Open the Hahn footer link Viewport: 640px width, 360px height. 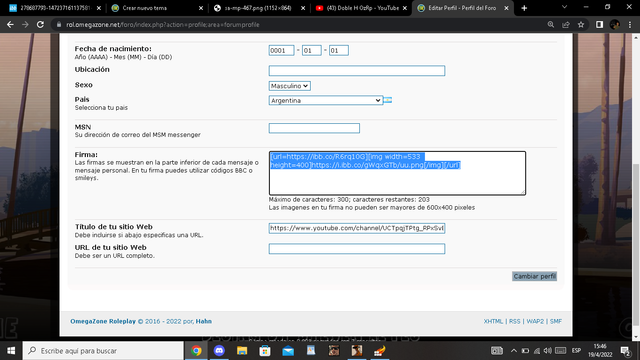(x=204, y=321)
